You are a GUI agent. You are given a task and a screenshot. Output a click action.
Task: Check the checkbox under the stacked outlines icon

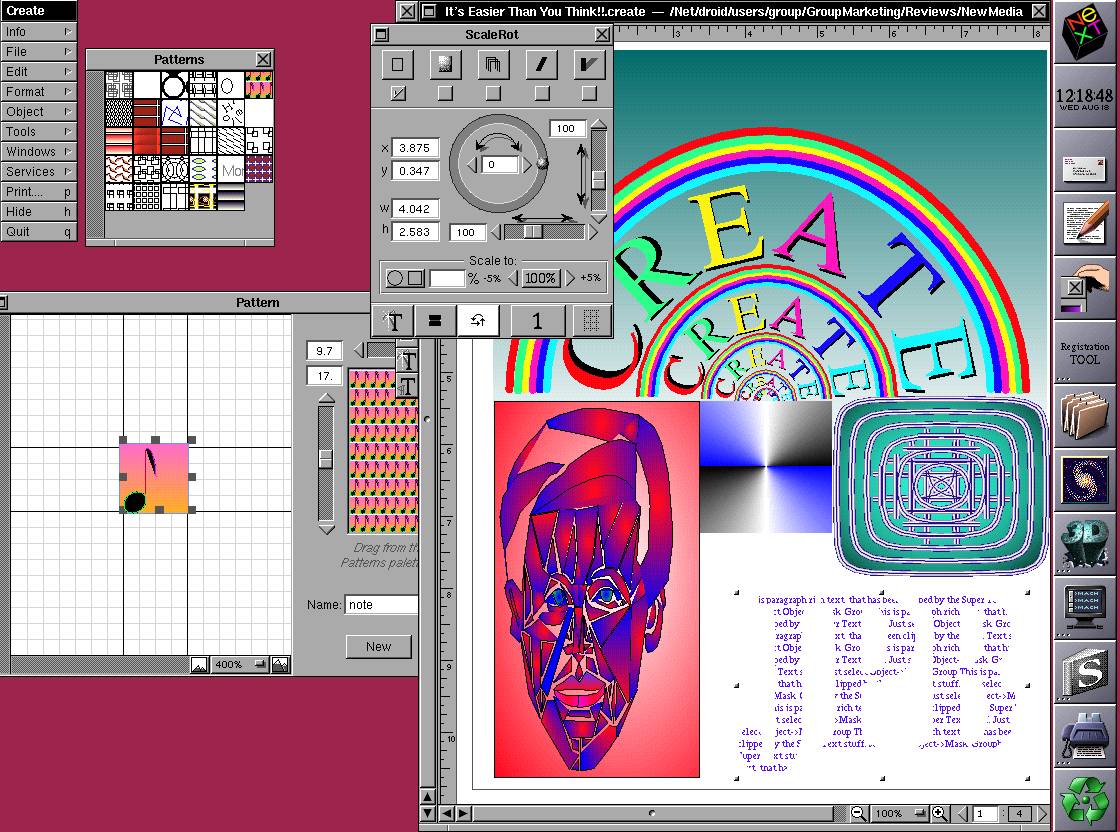tap(493, 93)
